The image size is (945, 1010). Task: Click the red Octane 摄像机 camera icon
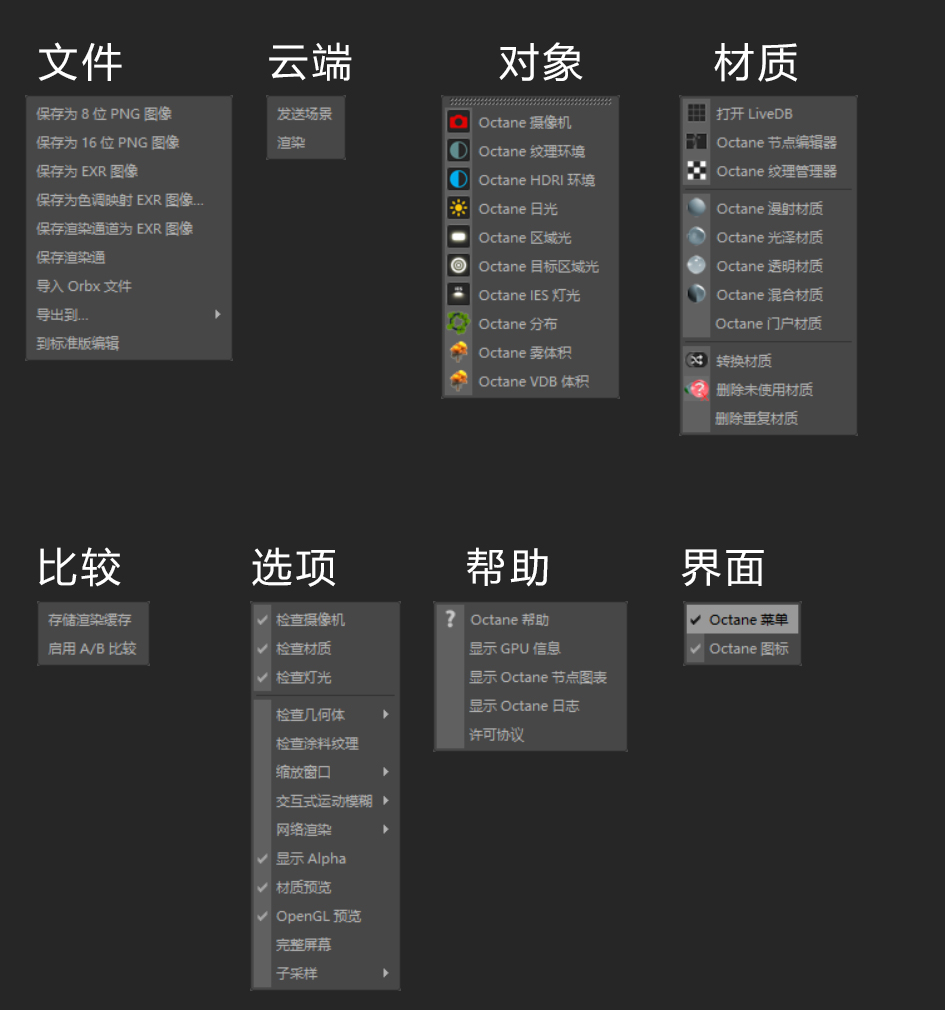coord(459,122)
